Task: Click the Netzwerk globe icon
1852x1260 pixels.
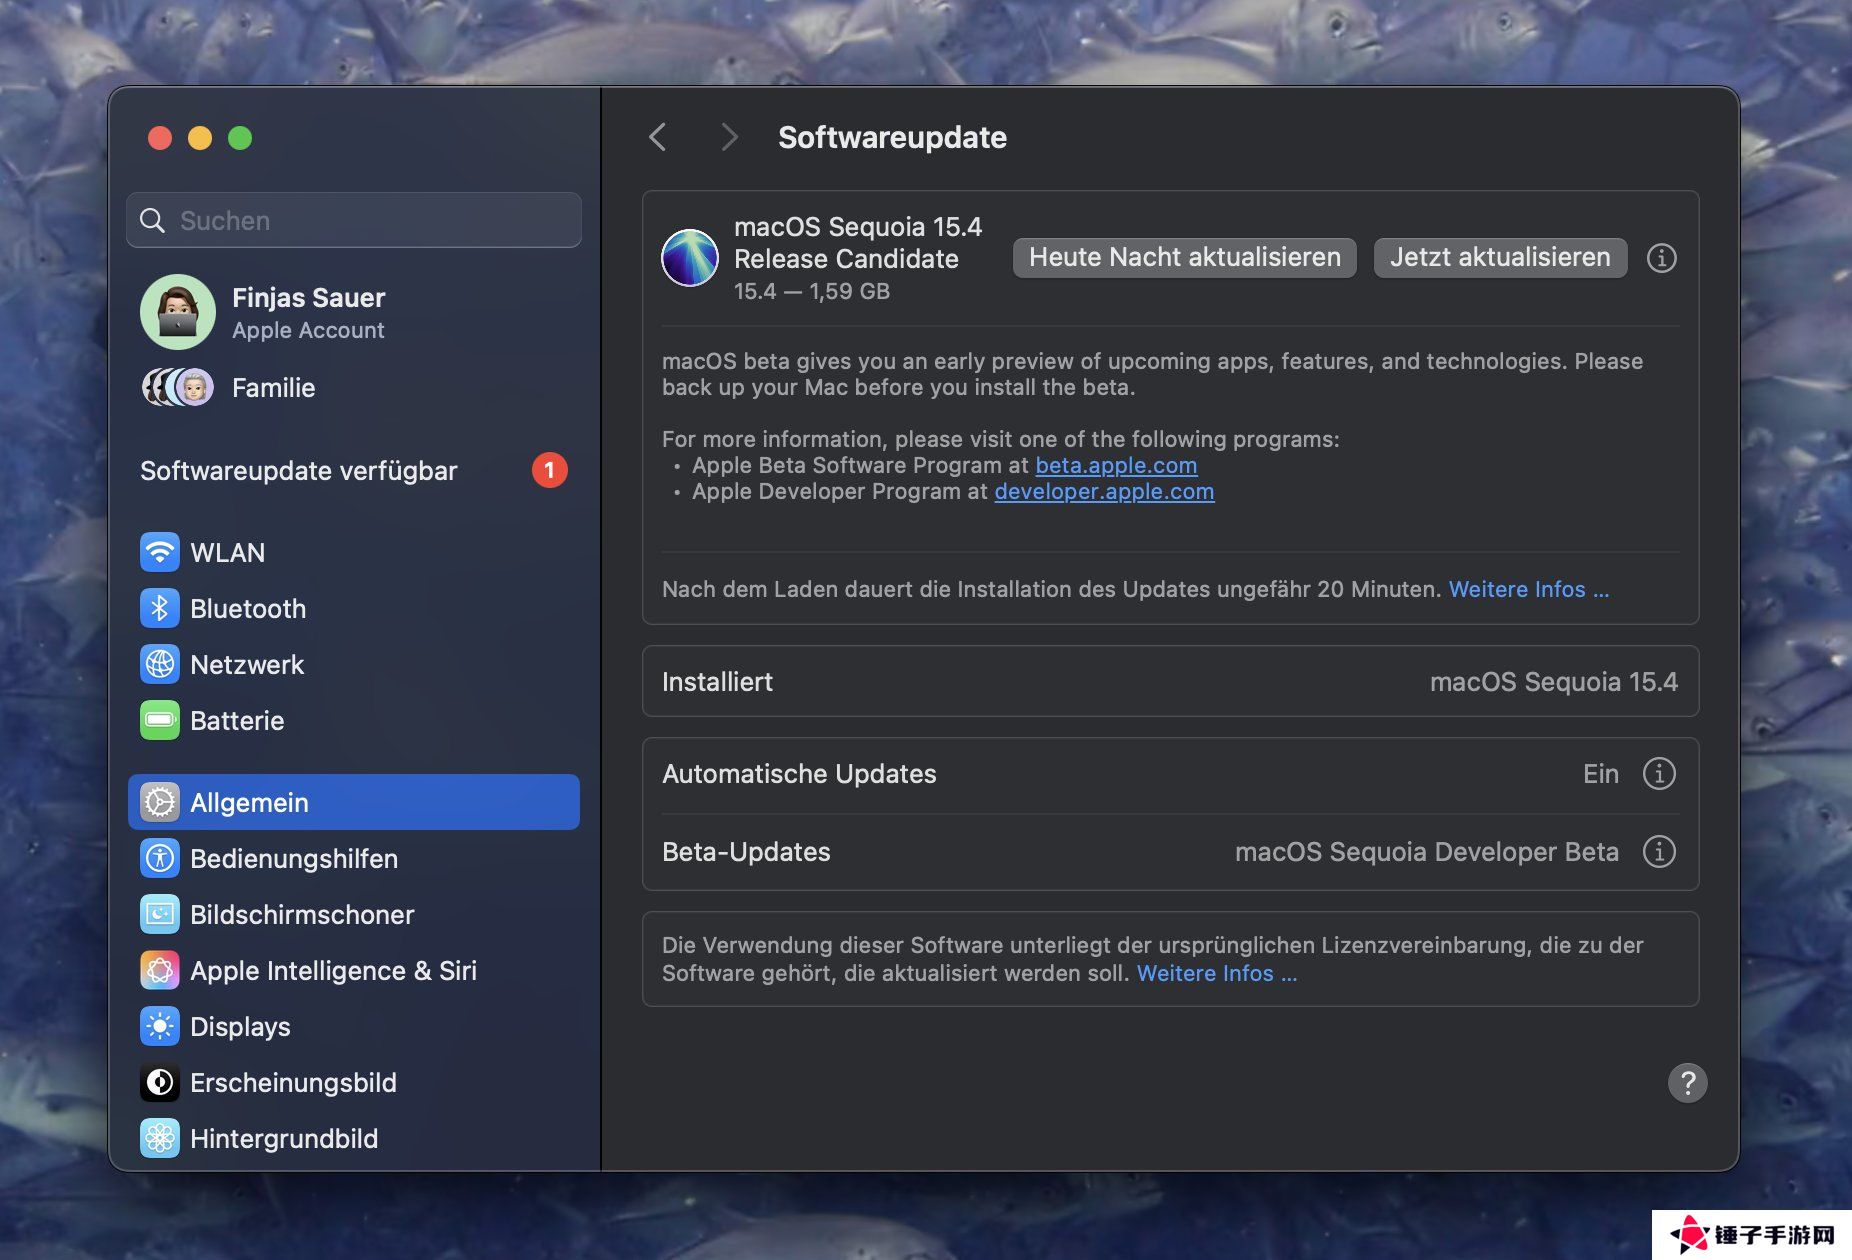Action: click(x=160, y=664)
